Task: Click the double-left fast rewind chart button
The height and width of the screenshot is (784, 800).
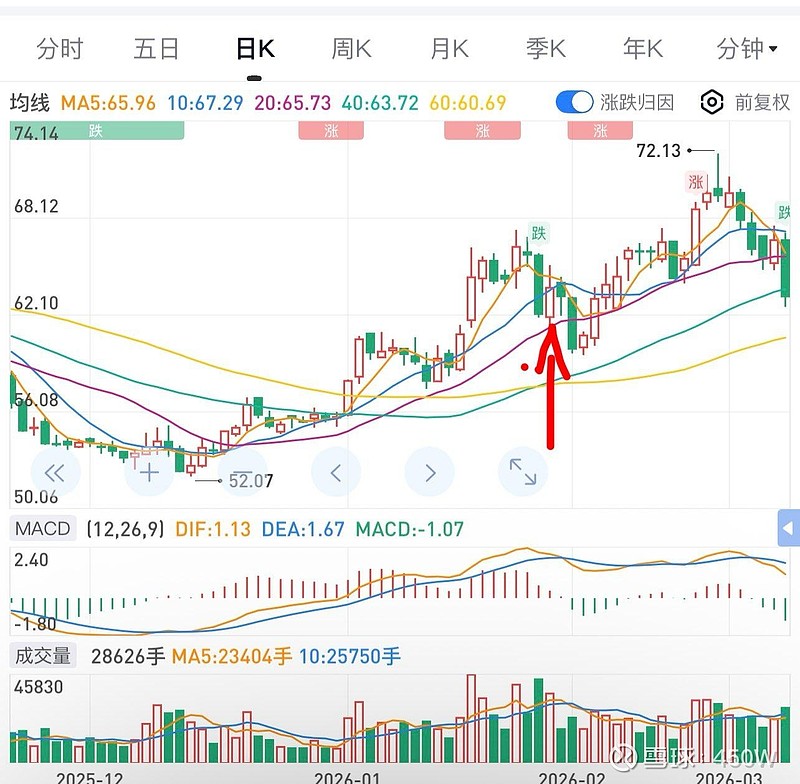Action: pos(56,472)
